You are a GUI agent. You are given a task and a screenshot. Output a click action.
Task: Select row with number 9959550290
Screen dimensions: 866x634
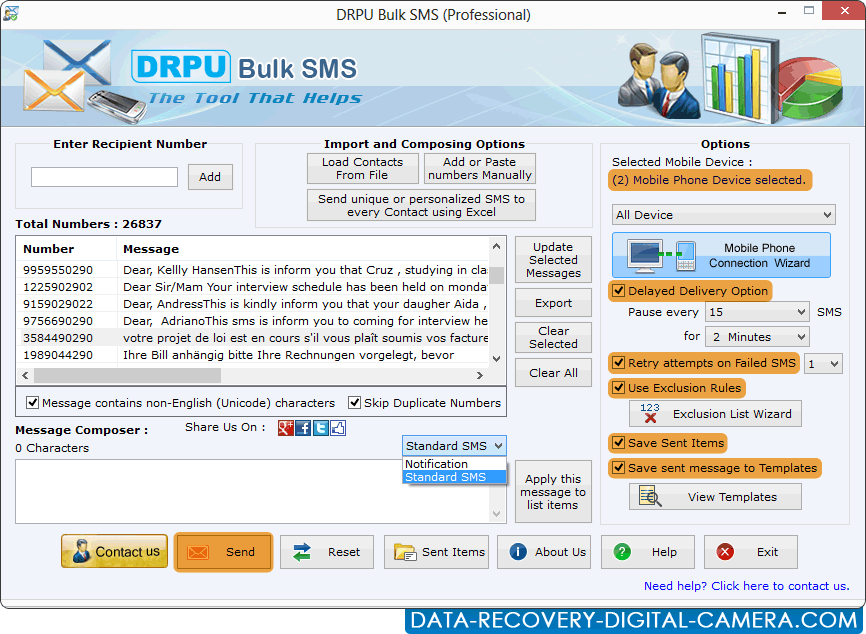pyautogui.click(x=252, y=270)
